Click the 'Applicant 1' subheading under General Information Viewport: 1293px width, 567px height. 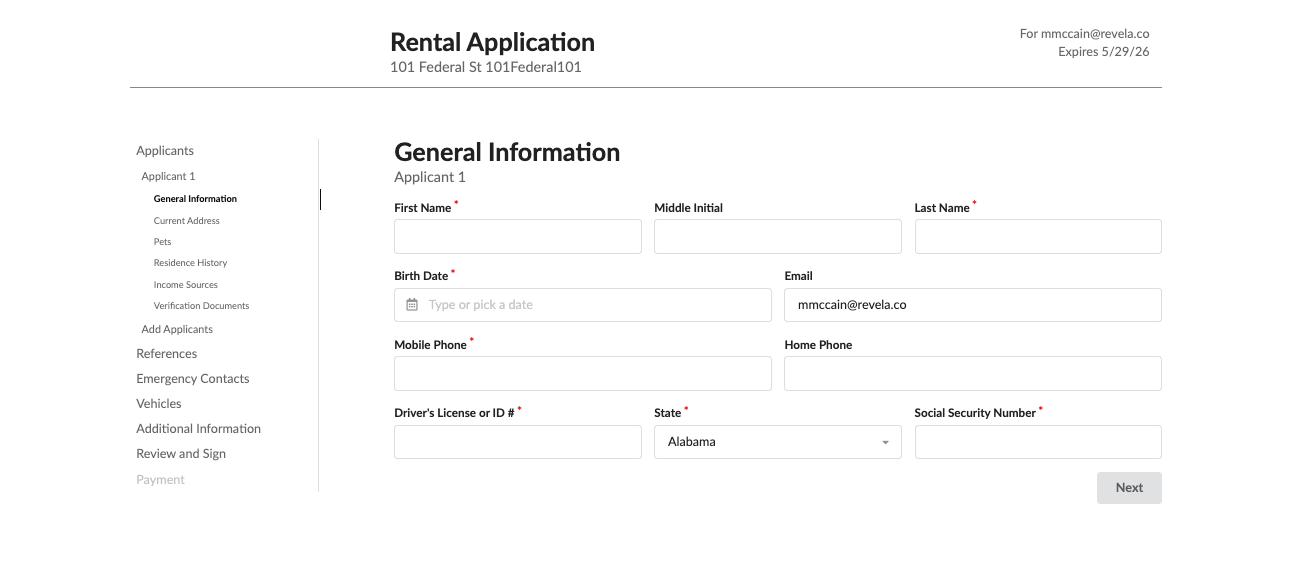tap(430, 178)
